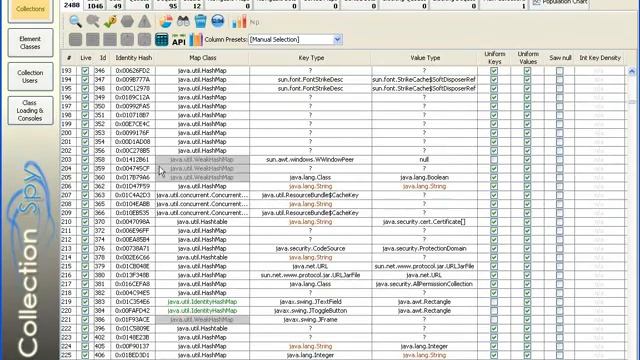Select identity hash 0x00626FD2
Viewport: 640px width, 360px height.
point(133,71)
